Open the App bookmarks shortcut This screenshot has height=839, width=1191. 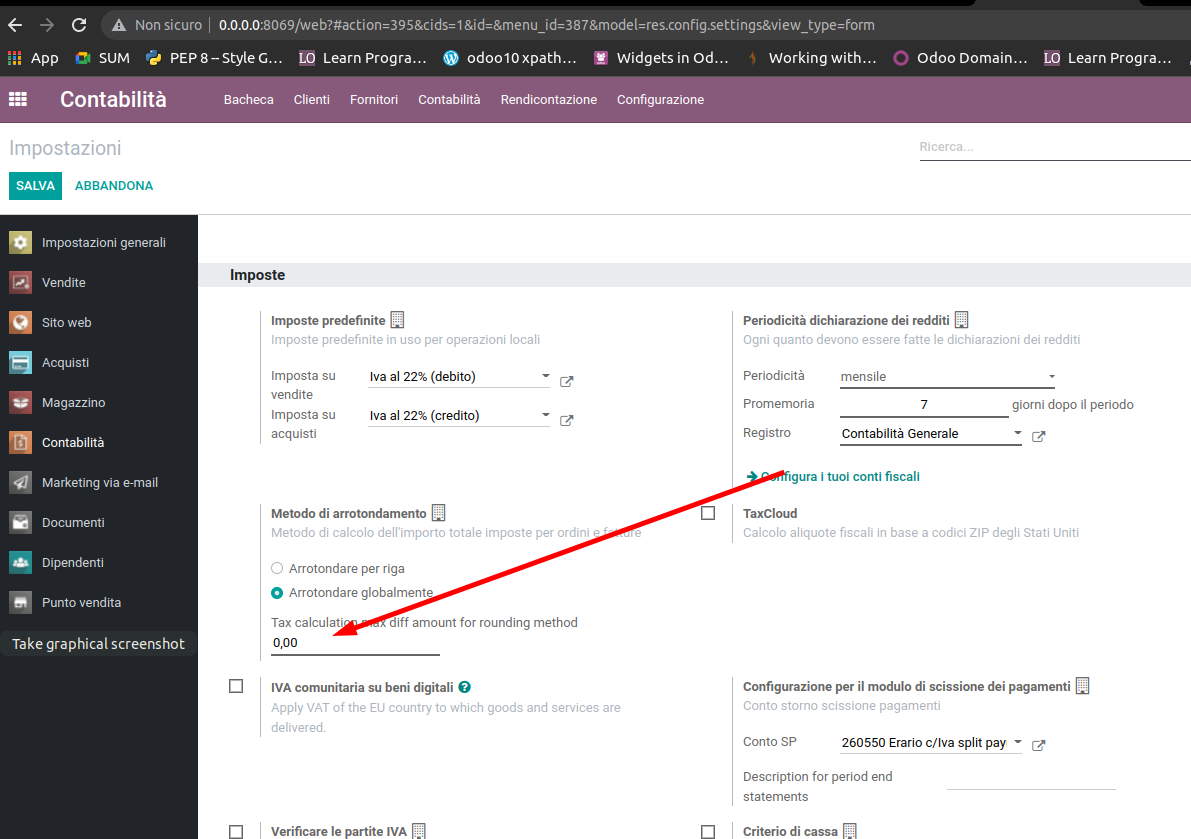[x=33, y=58]
